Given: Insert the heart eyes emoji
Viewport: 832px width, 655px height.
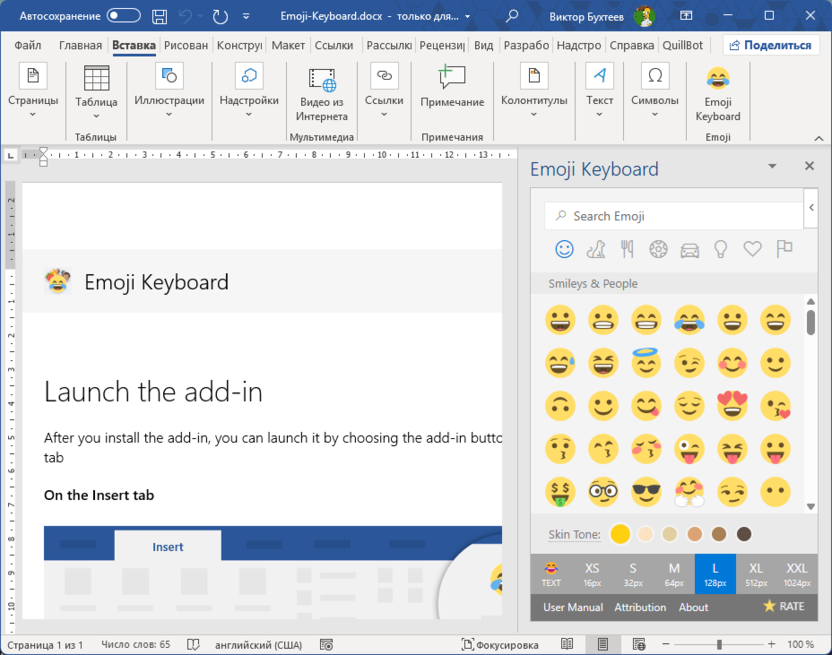Looking at the screenshot, I should tap(732, 405).
